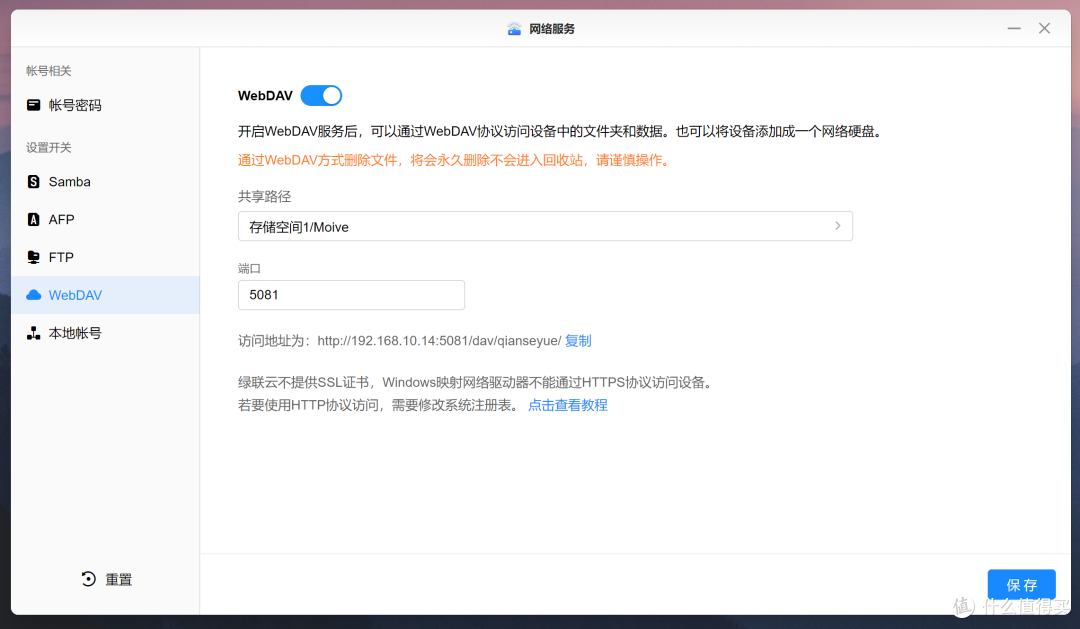The width and height of the screenshot is (1080, 629).
Task: Click the Samba S icon
Action: coord(33,181)
